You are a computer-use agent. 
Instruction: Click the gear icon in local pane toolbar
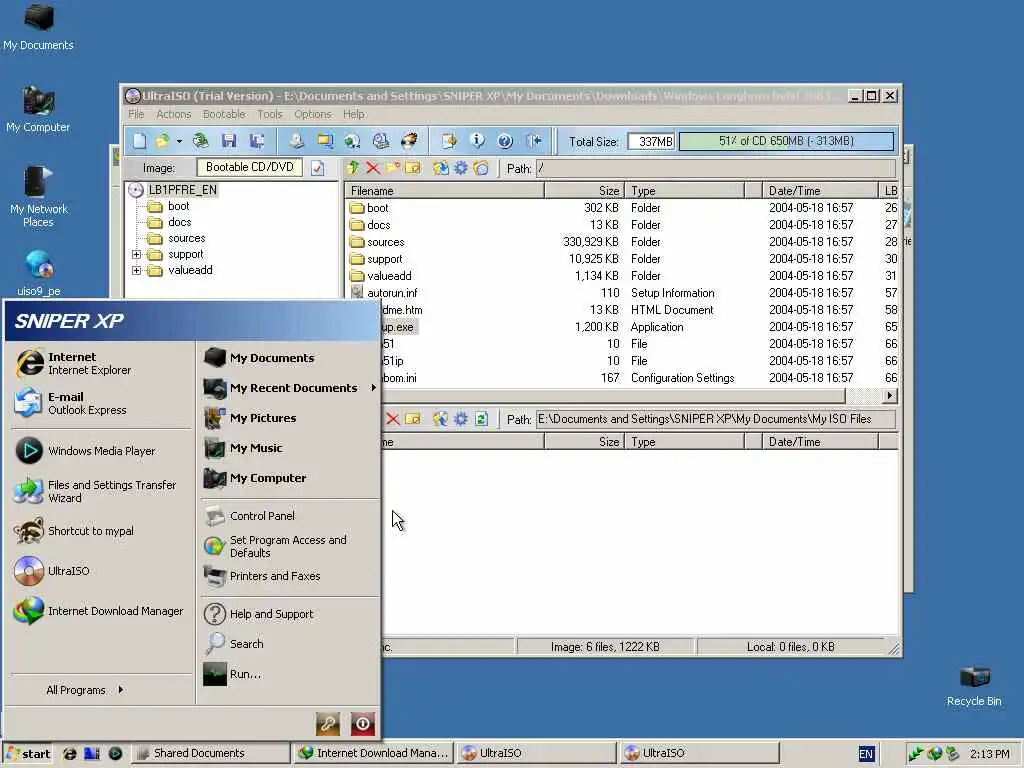click(x=461, y=419)
